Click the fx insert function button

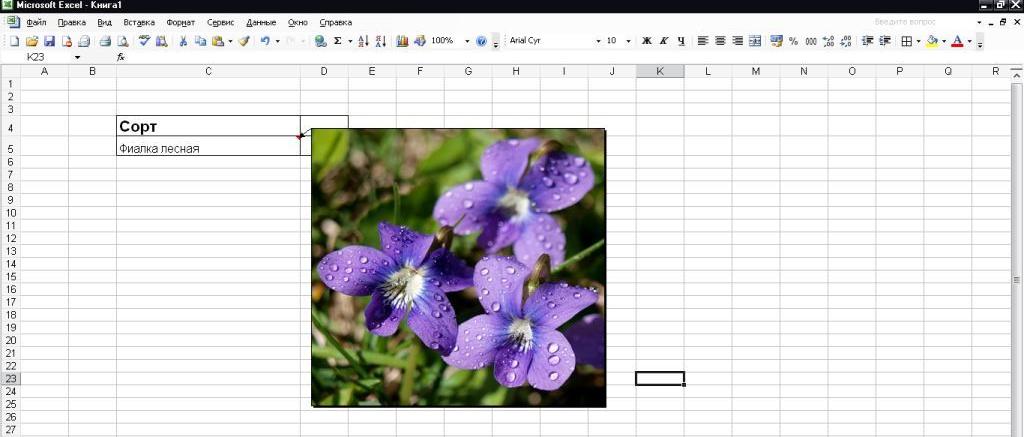pyautogui.click(x=121, y=57)
